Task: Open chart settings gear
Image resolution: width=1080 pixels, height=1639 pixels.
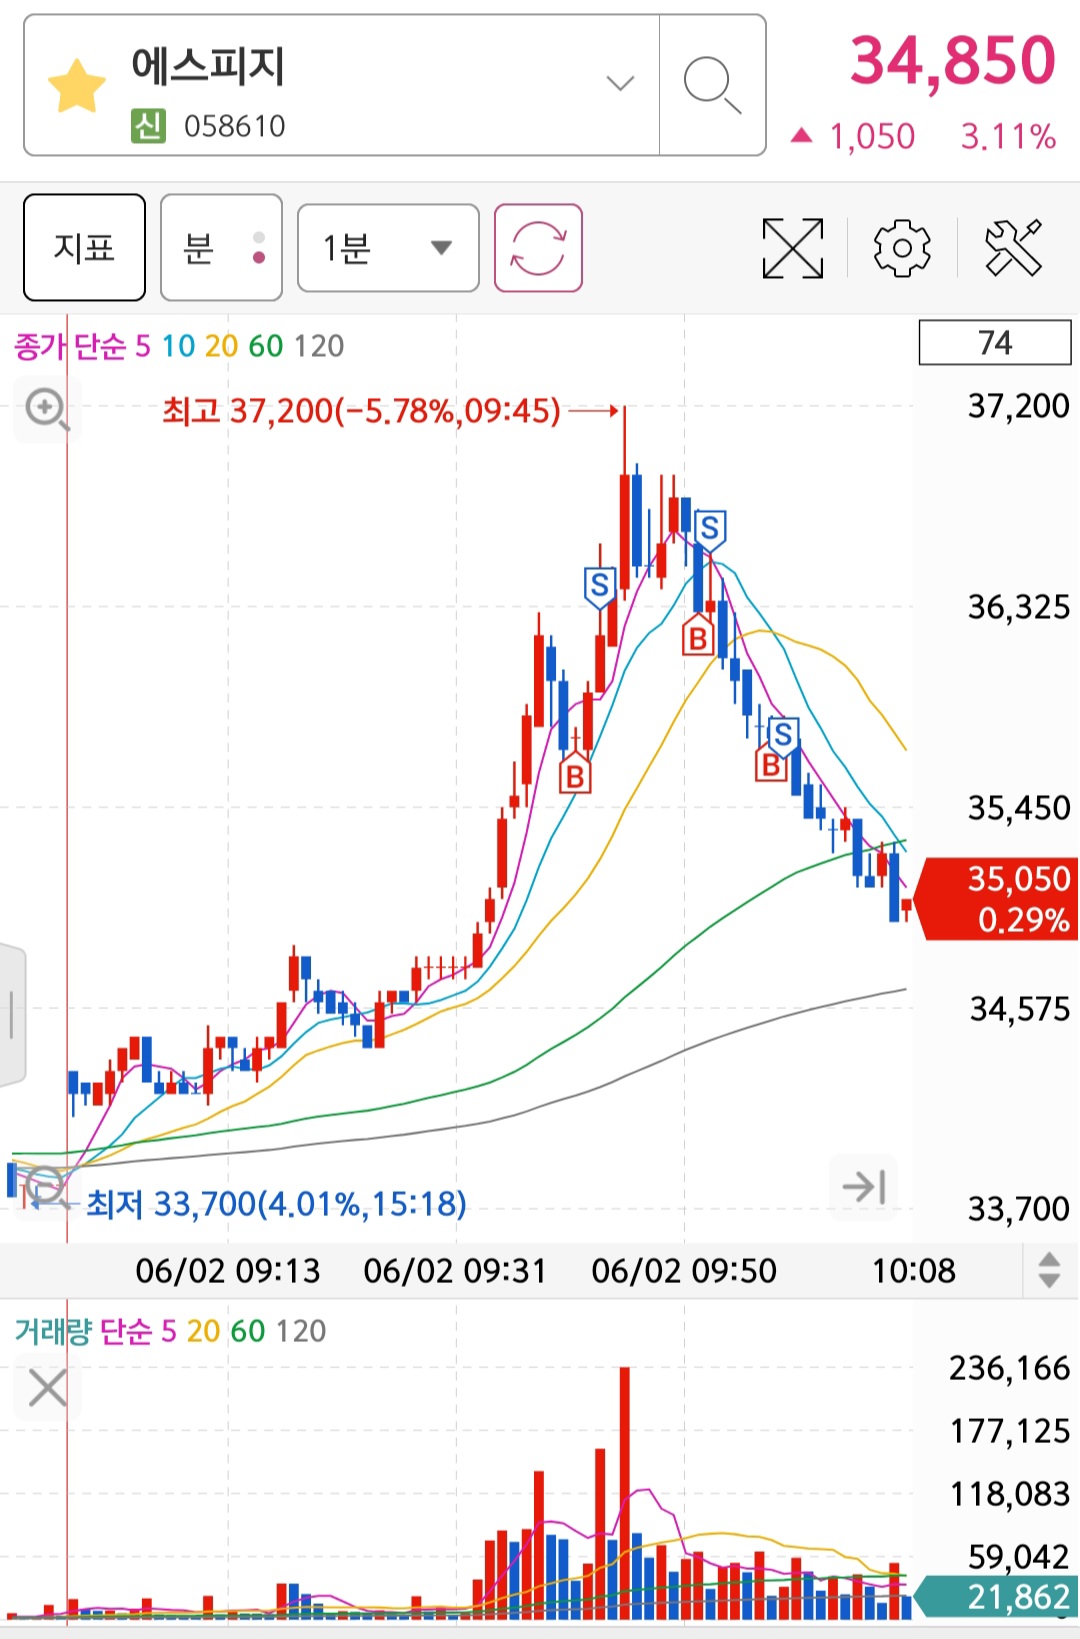Action: (x=902, y=248)
